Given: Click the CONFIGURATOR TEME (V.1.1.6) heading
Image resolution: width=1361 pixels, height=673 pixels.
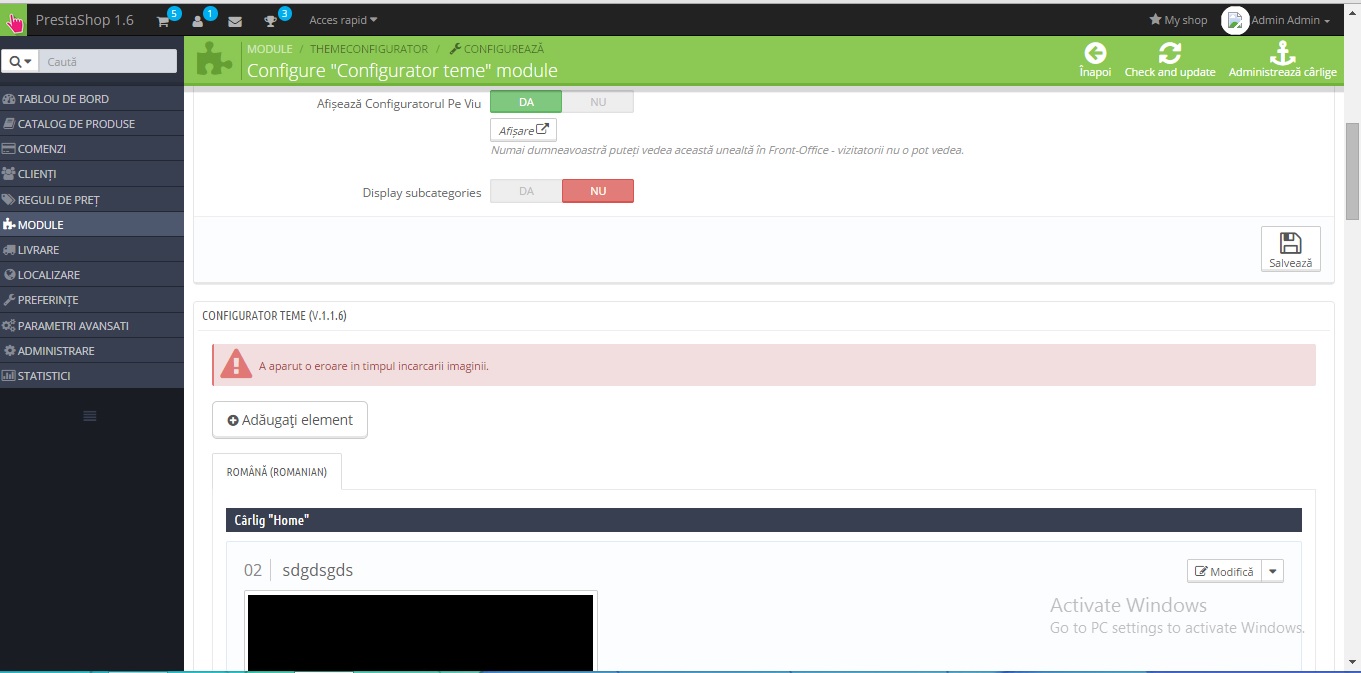Looking at the screenshot, I should point(274,315).
